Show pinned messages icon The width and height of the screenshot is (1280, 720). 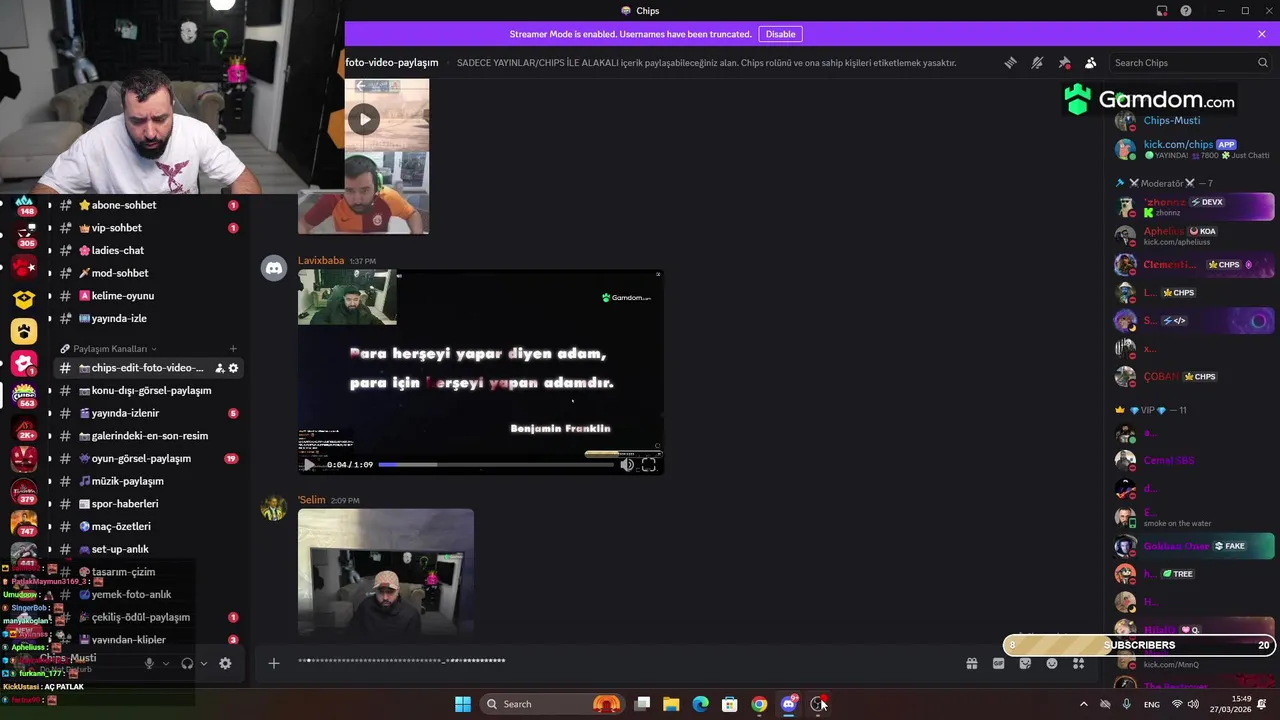[x=1064, y=62]
